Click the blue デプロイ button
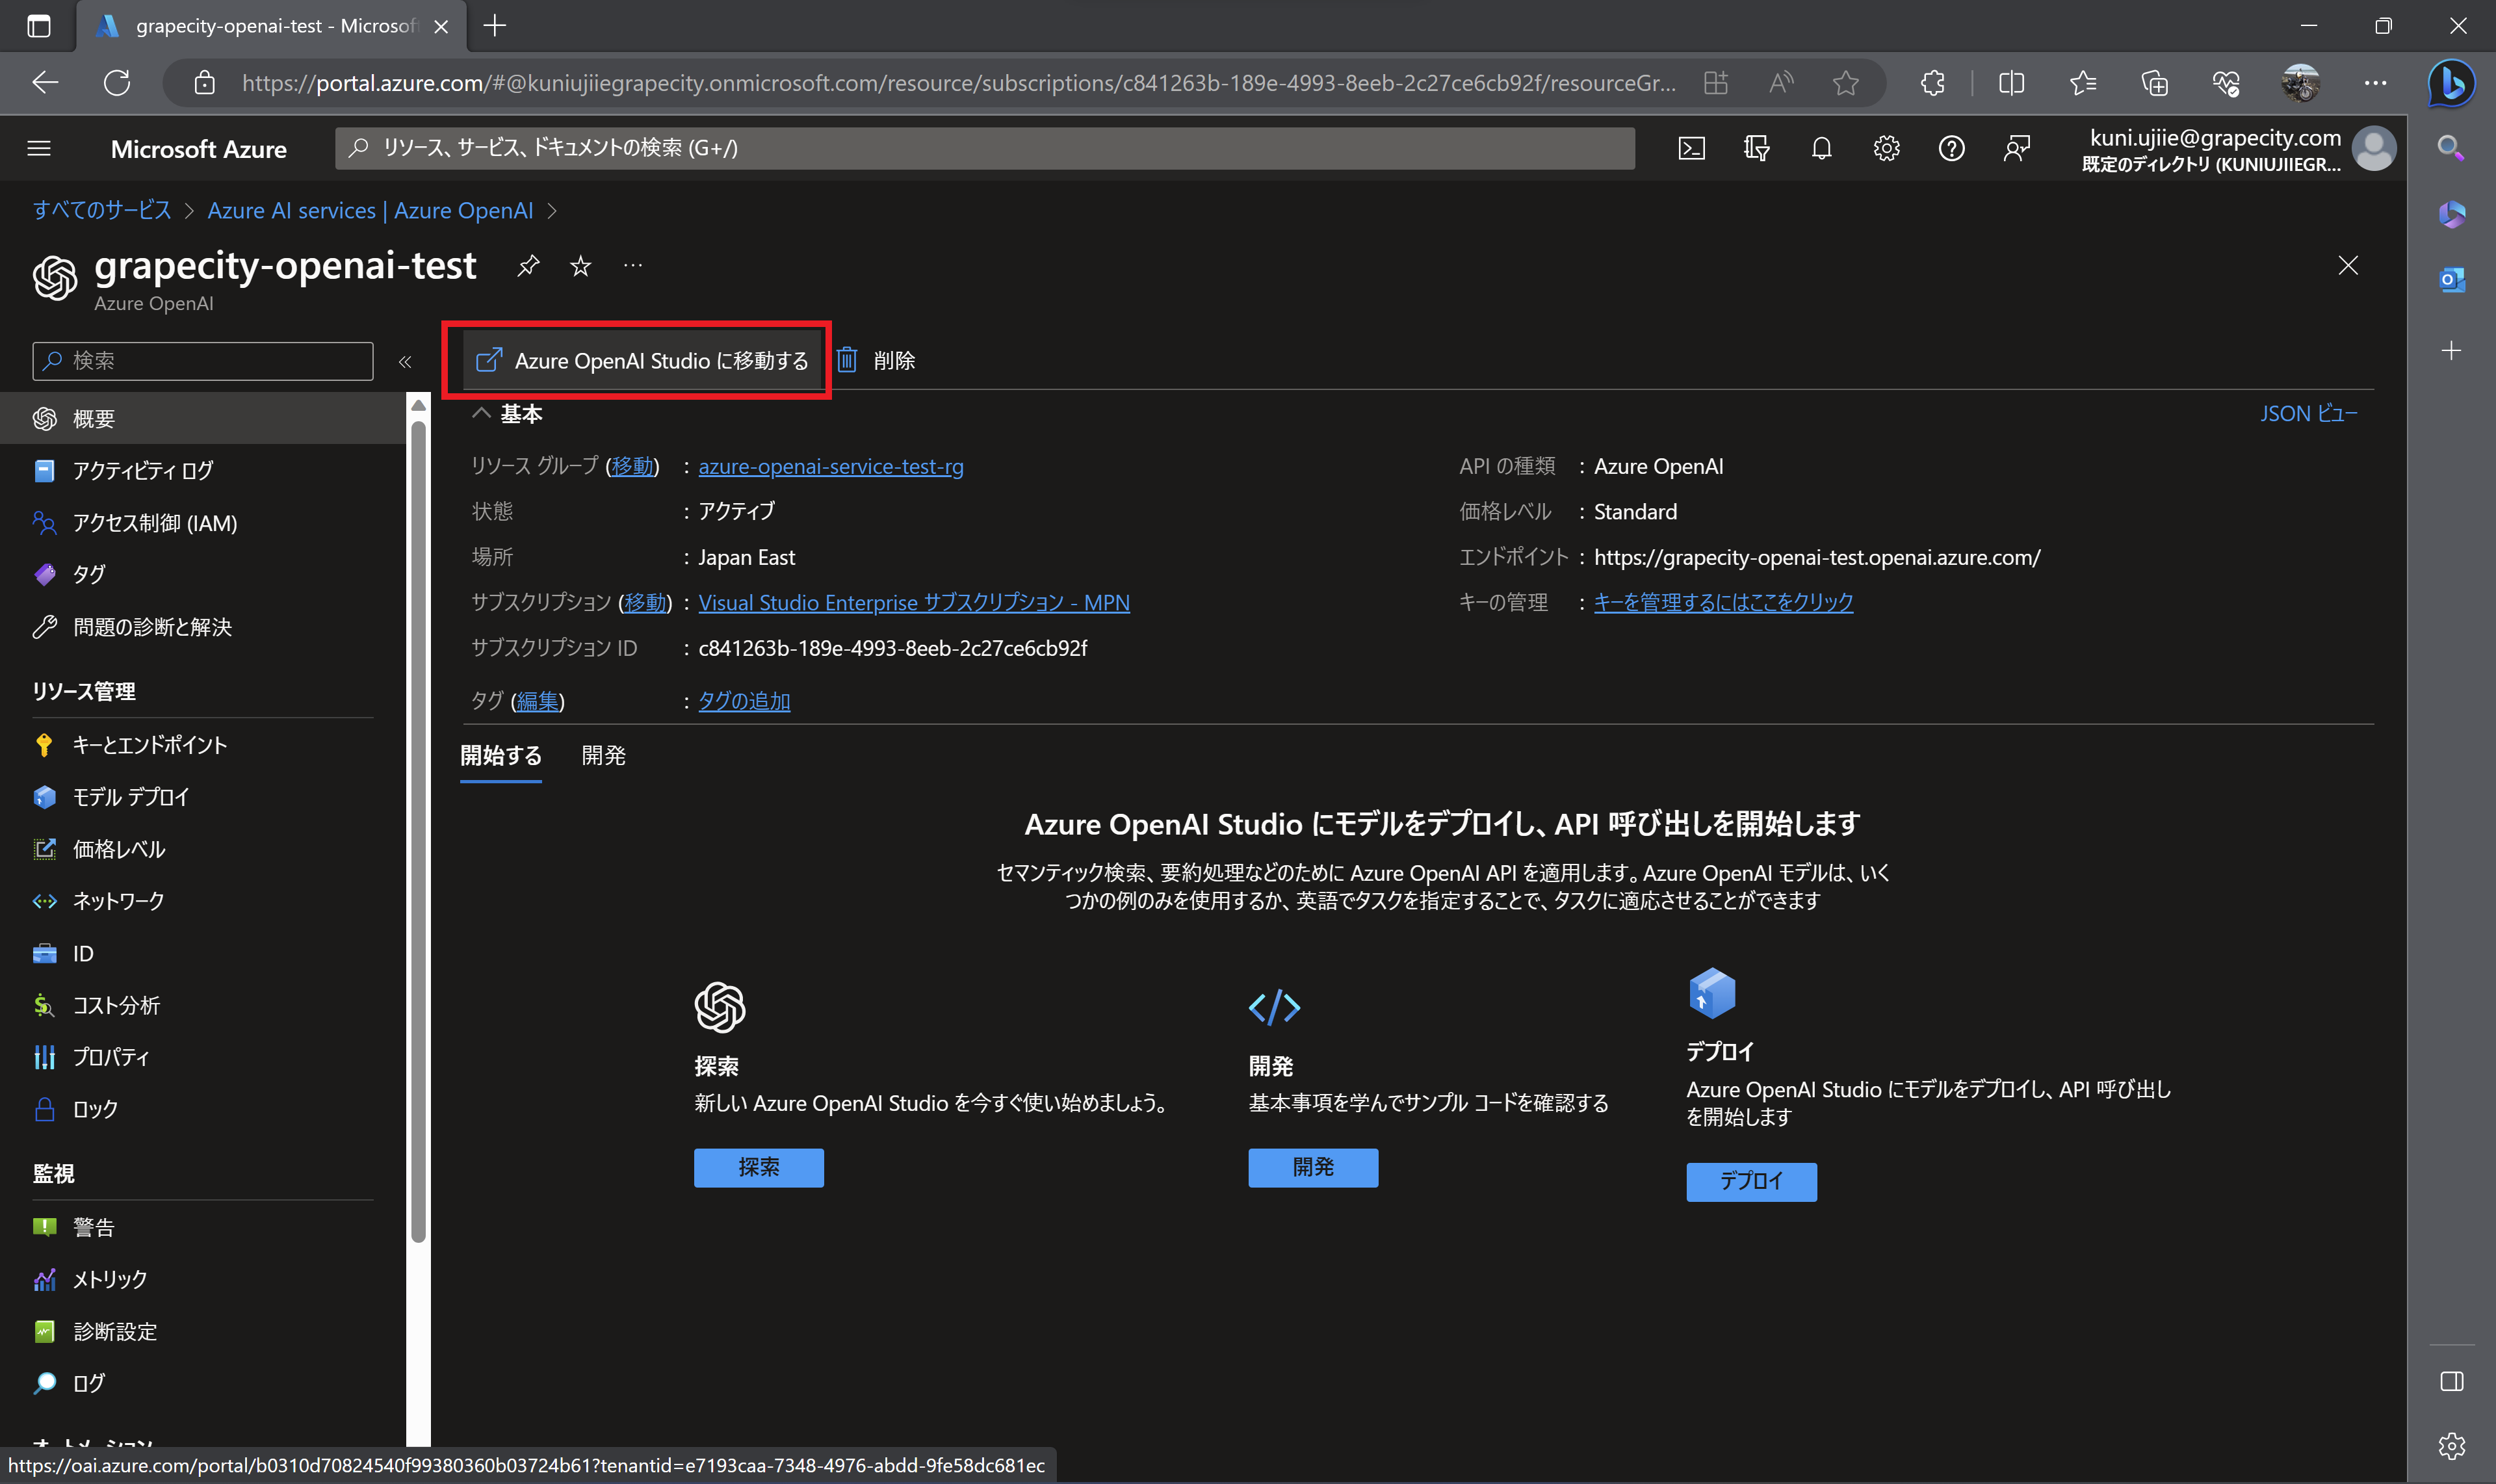2496x1484 pixels. 1751,1181
